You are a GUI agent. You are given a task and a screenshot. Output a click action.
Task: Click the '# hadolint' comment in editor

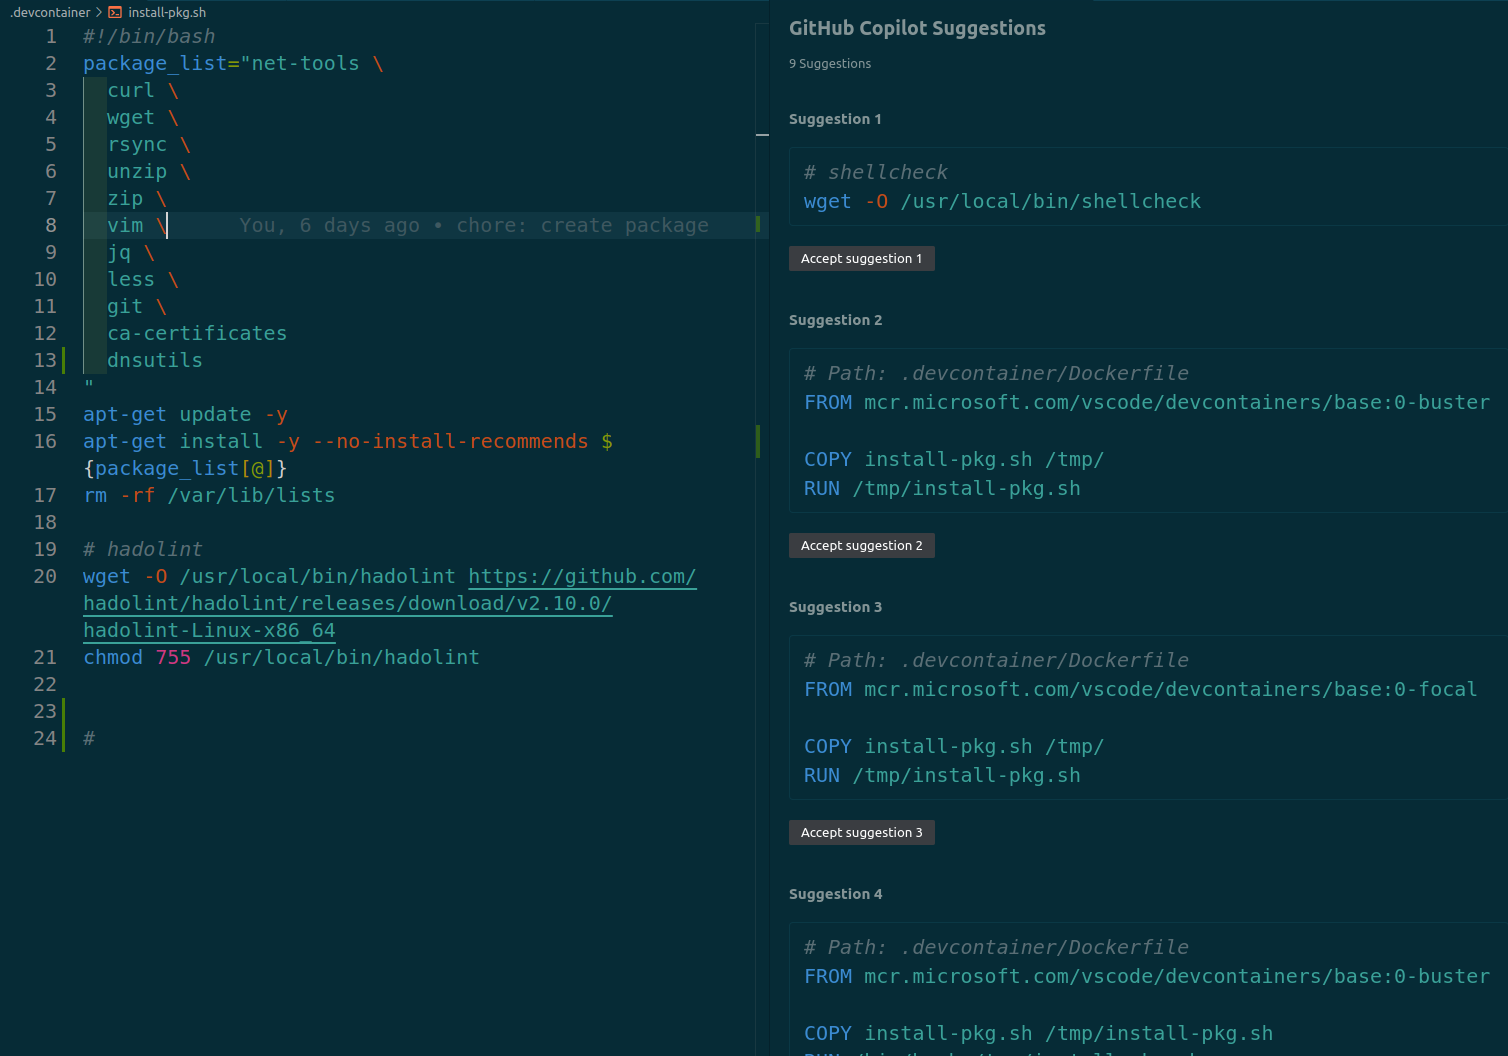point(143,549)
